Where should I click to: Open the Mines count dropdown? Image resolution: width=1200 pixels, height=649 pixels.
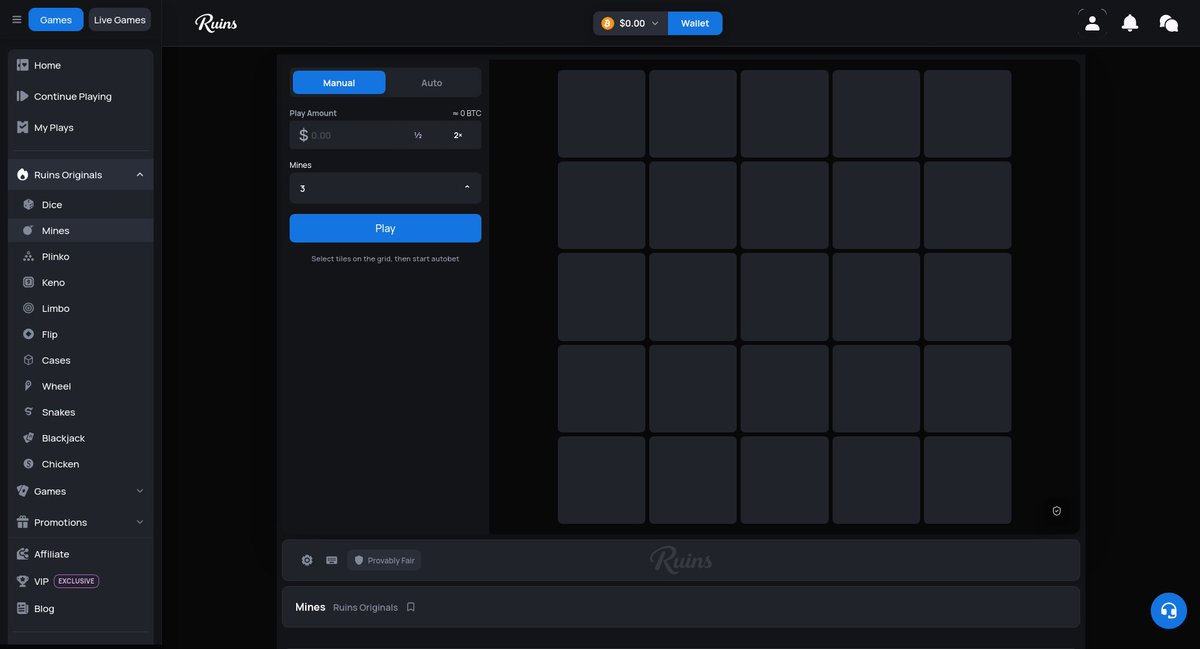pos(385,188)
